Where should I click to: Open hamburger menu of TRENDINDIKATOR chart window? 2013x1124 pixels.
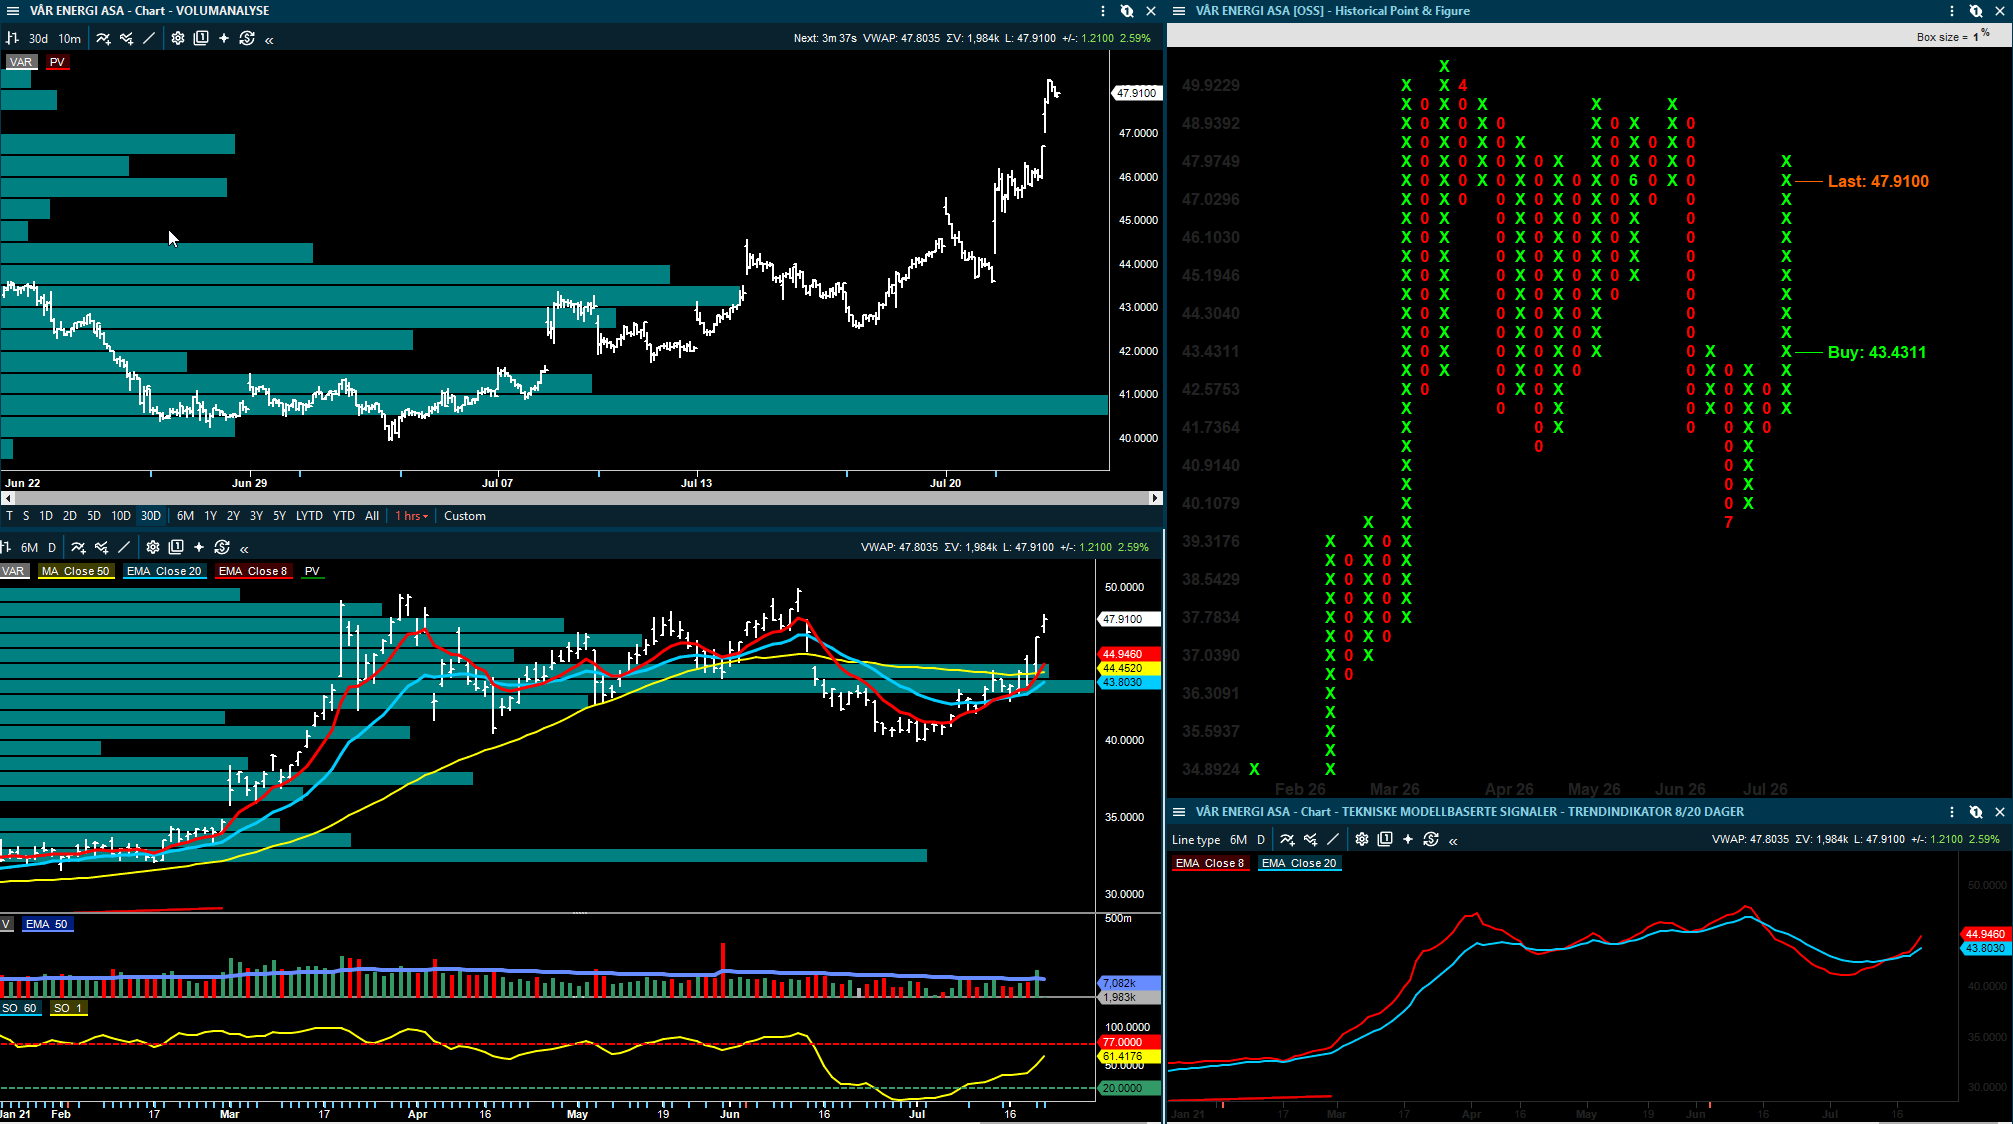coord(1179,812)
